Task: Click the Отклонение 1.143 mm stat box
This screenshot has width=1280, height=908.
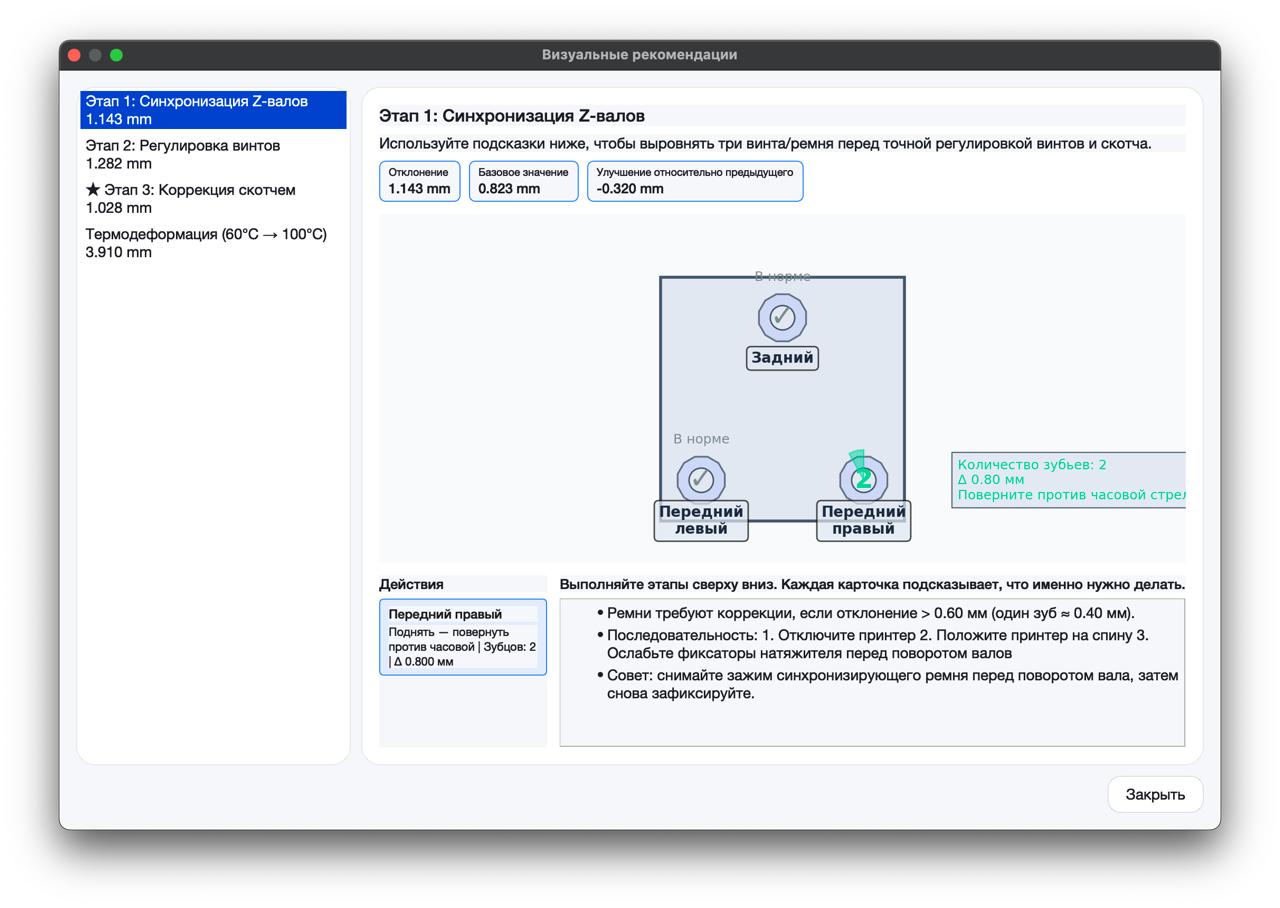Action: pyautogui.click(x=419, y=181)
